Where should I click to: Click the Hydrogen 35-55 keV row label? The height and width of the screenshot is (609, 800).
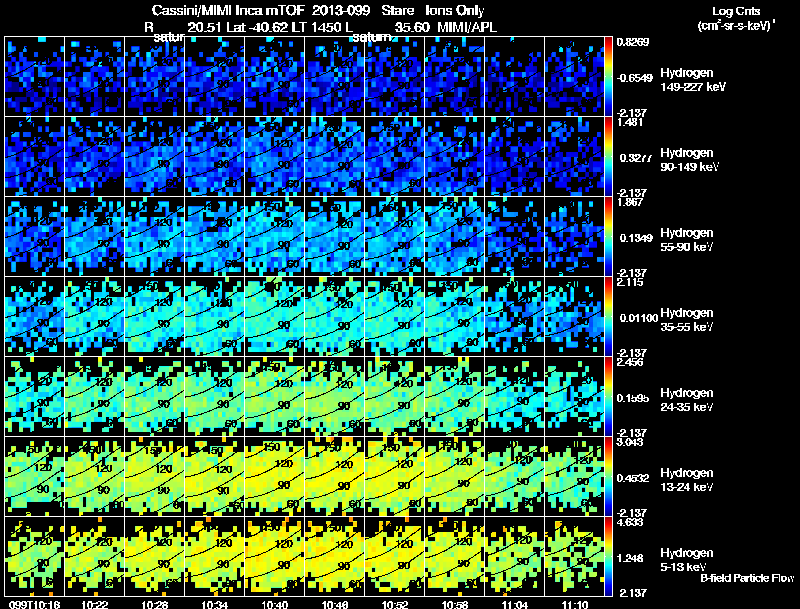point(687,320)
